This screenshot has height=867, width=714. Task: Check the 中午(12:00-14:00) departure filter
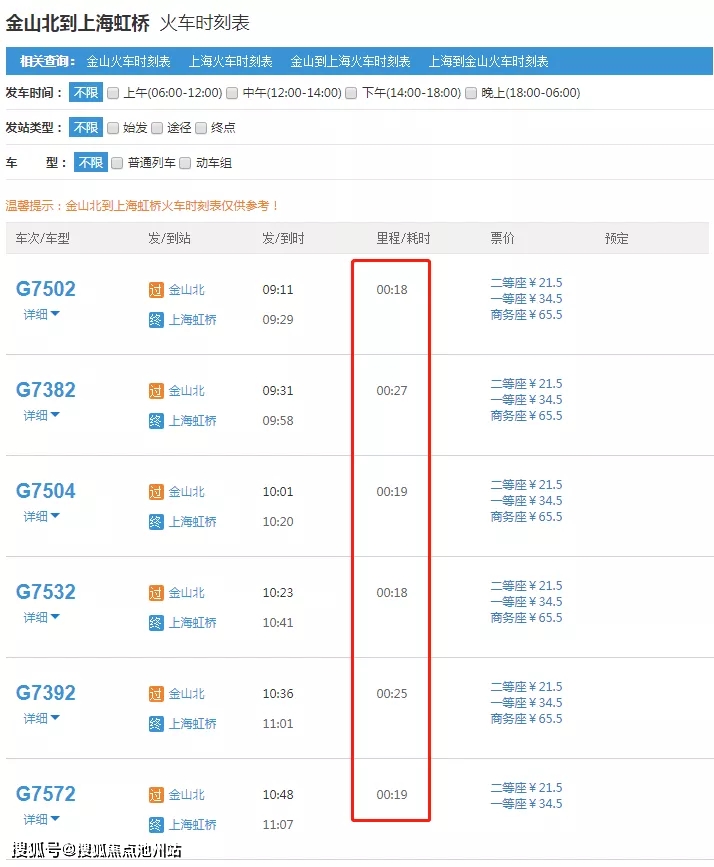point(232,93)
